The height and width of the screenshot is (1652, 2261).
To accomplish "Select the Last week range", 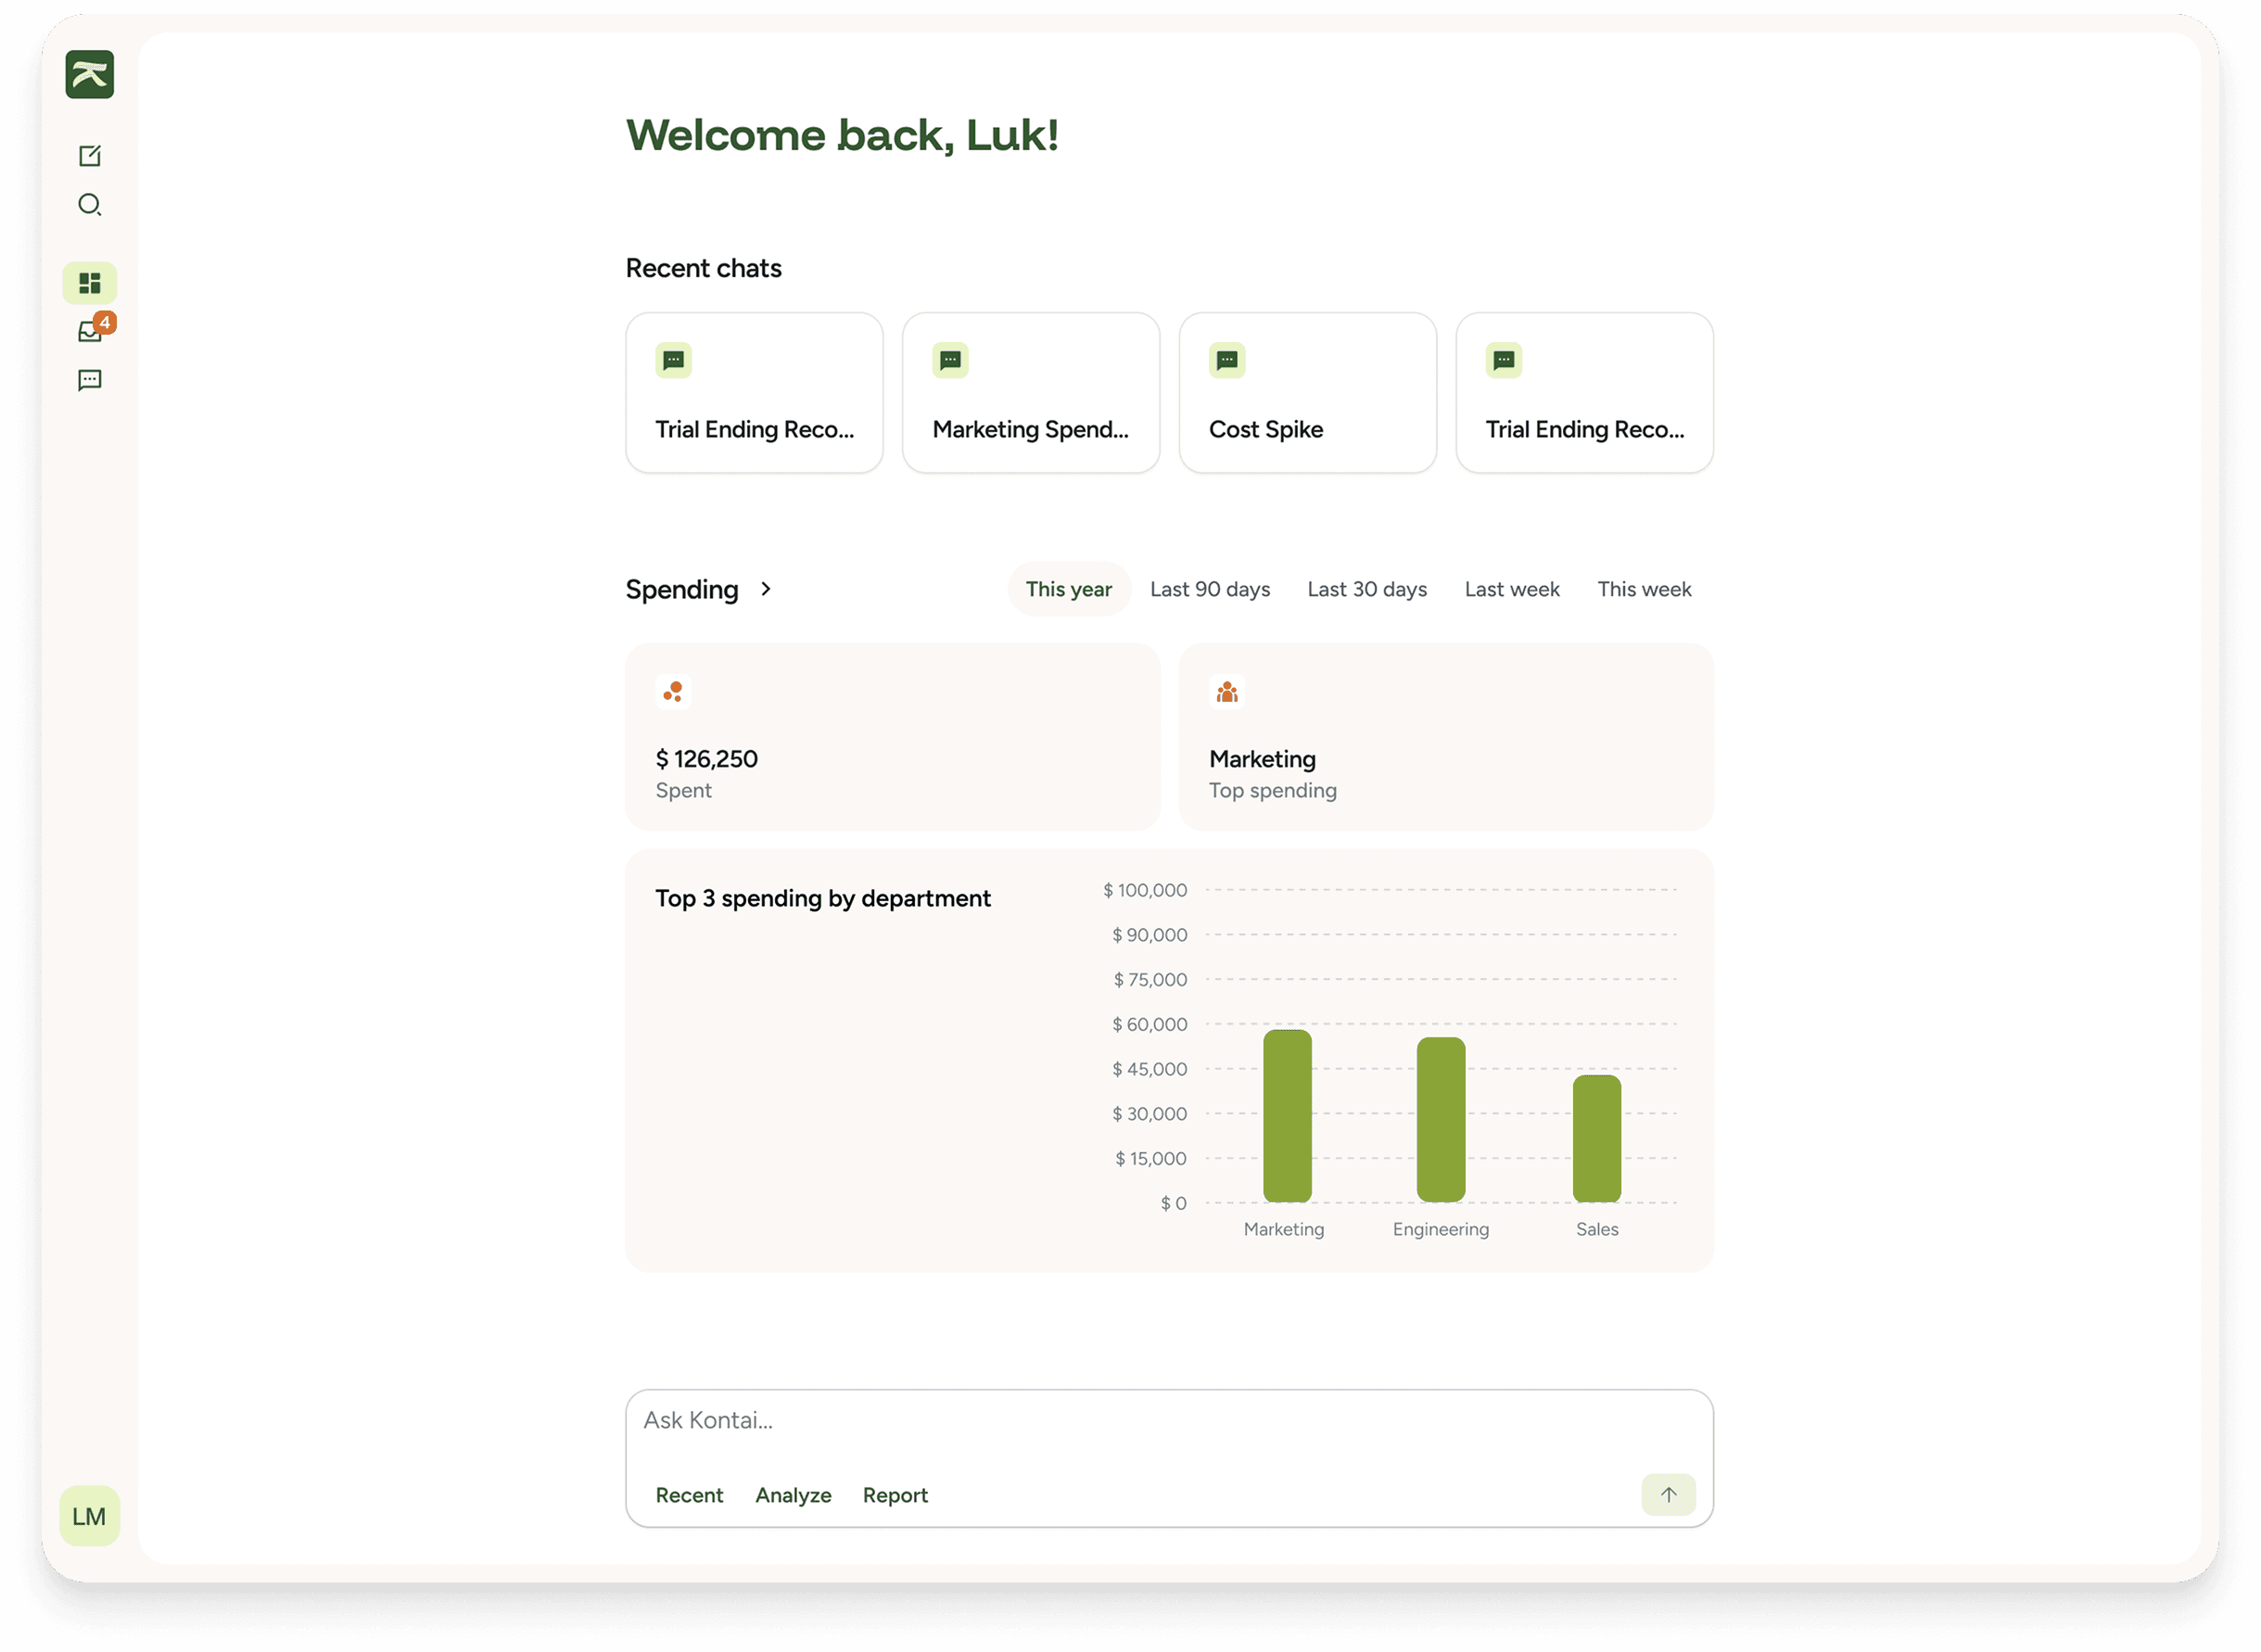I will click(1511, 589).
